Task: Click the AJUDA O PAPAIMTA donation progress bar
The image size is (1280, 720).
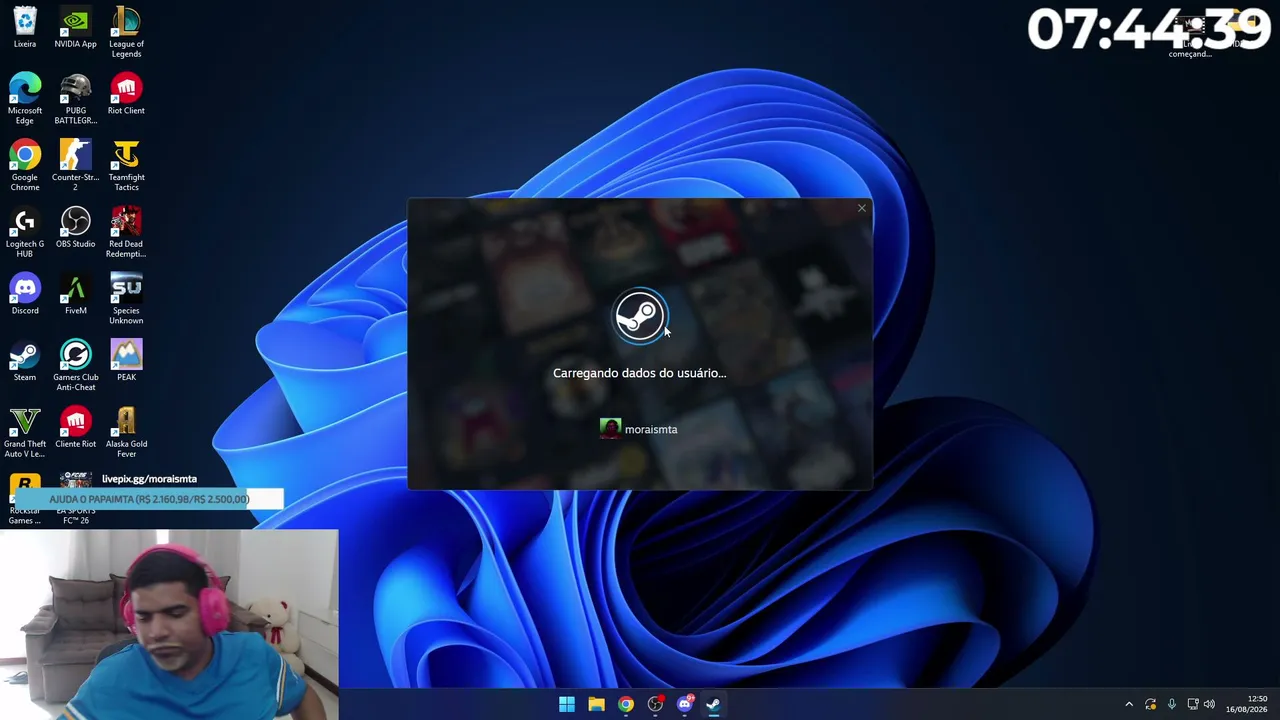Action: point(148,498)
